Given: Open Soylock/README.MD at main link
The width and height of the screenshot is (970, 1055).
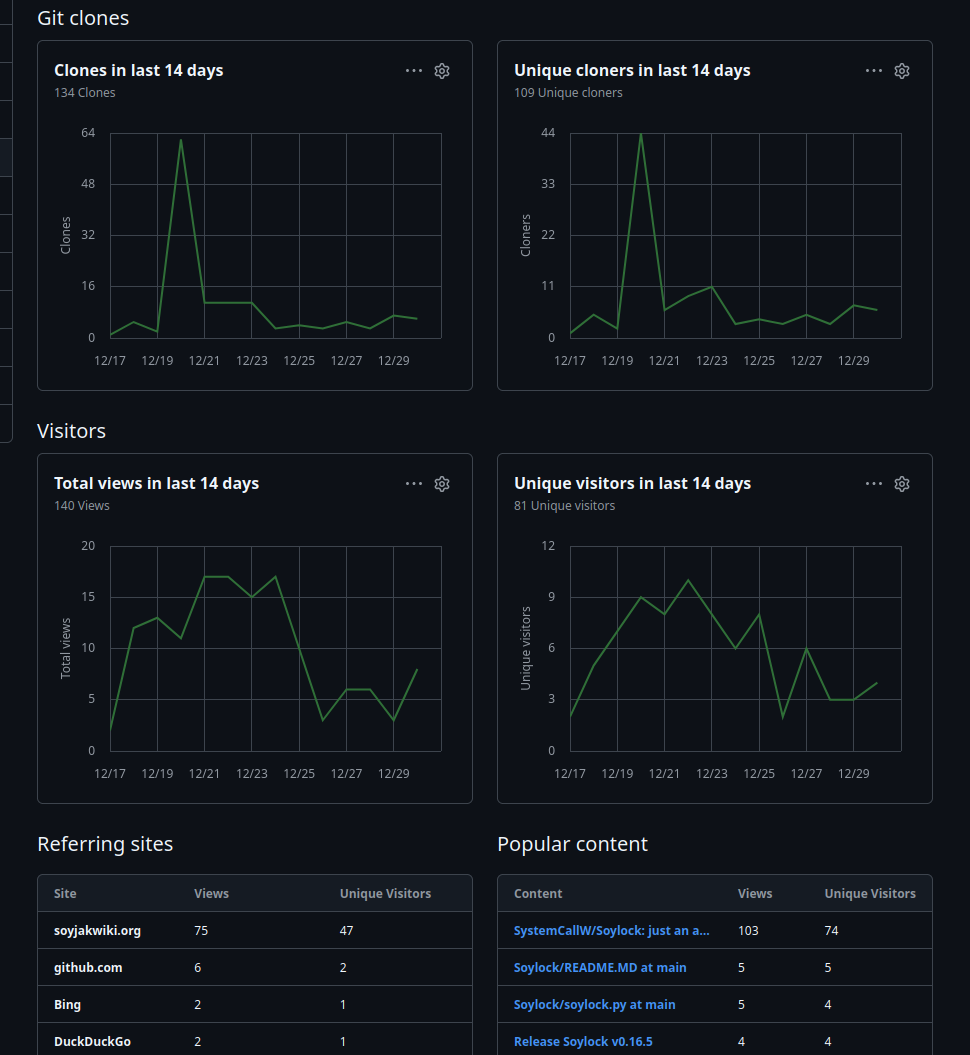Looking at the screenshot, I should [x=600, y=967].
